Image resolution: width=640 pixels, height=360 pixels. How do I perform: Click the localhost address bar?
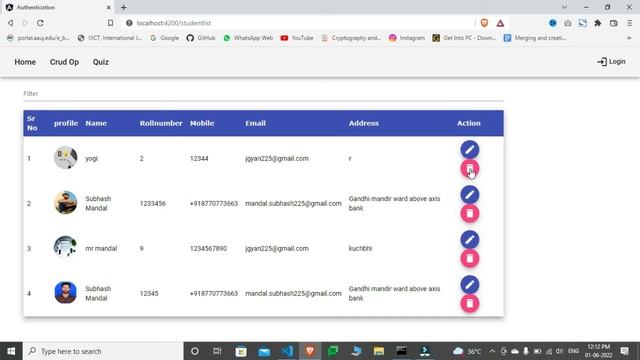298,23
